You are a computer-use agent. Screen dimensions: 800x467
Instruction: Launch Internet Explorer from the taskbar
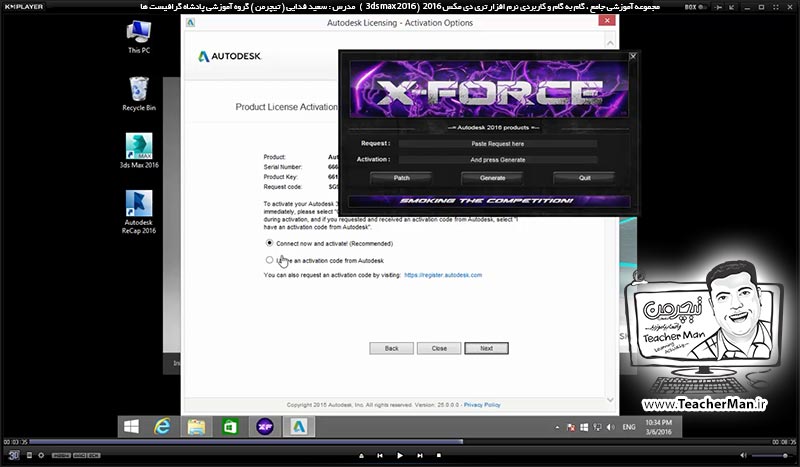[x=162, y=427]
